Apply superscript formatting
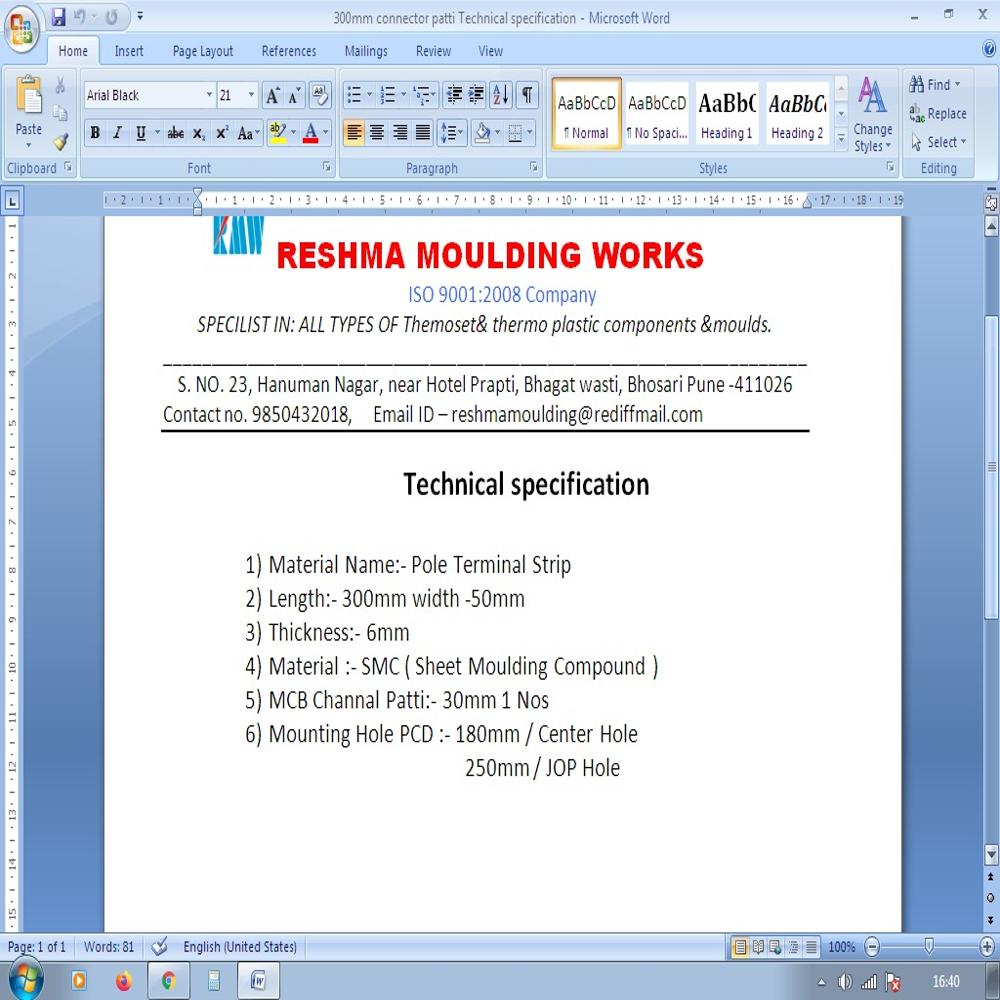Screen dimensions: 1000x1000 221,133
